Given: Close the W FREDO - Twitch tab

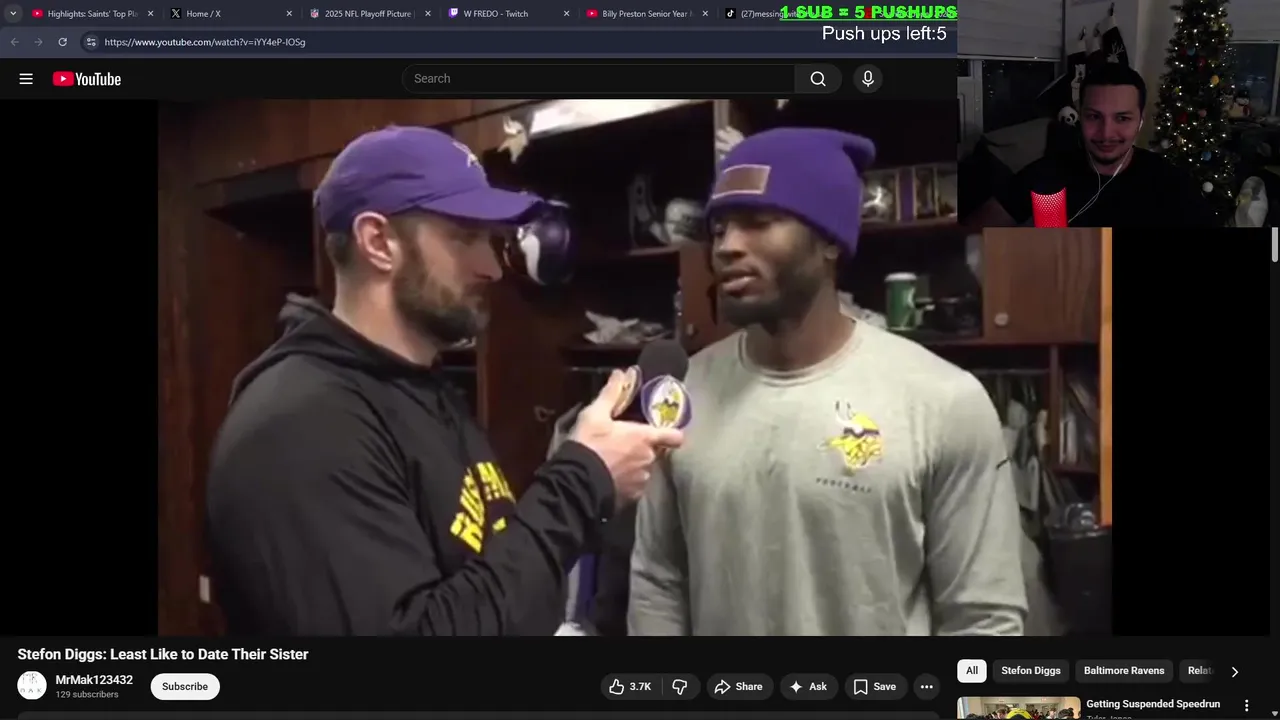Looking at the screenshot, I should (566, 14).
